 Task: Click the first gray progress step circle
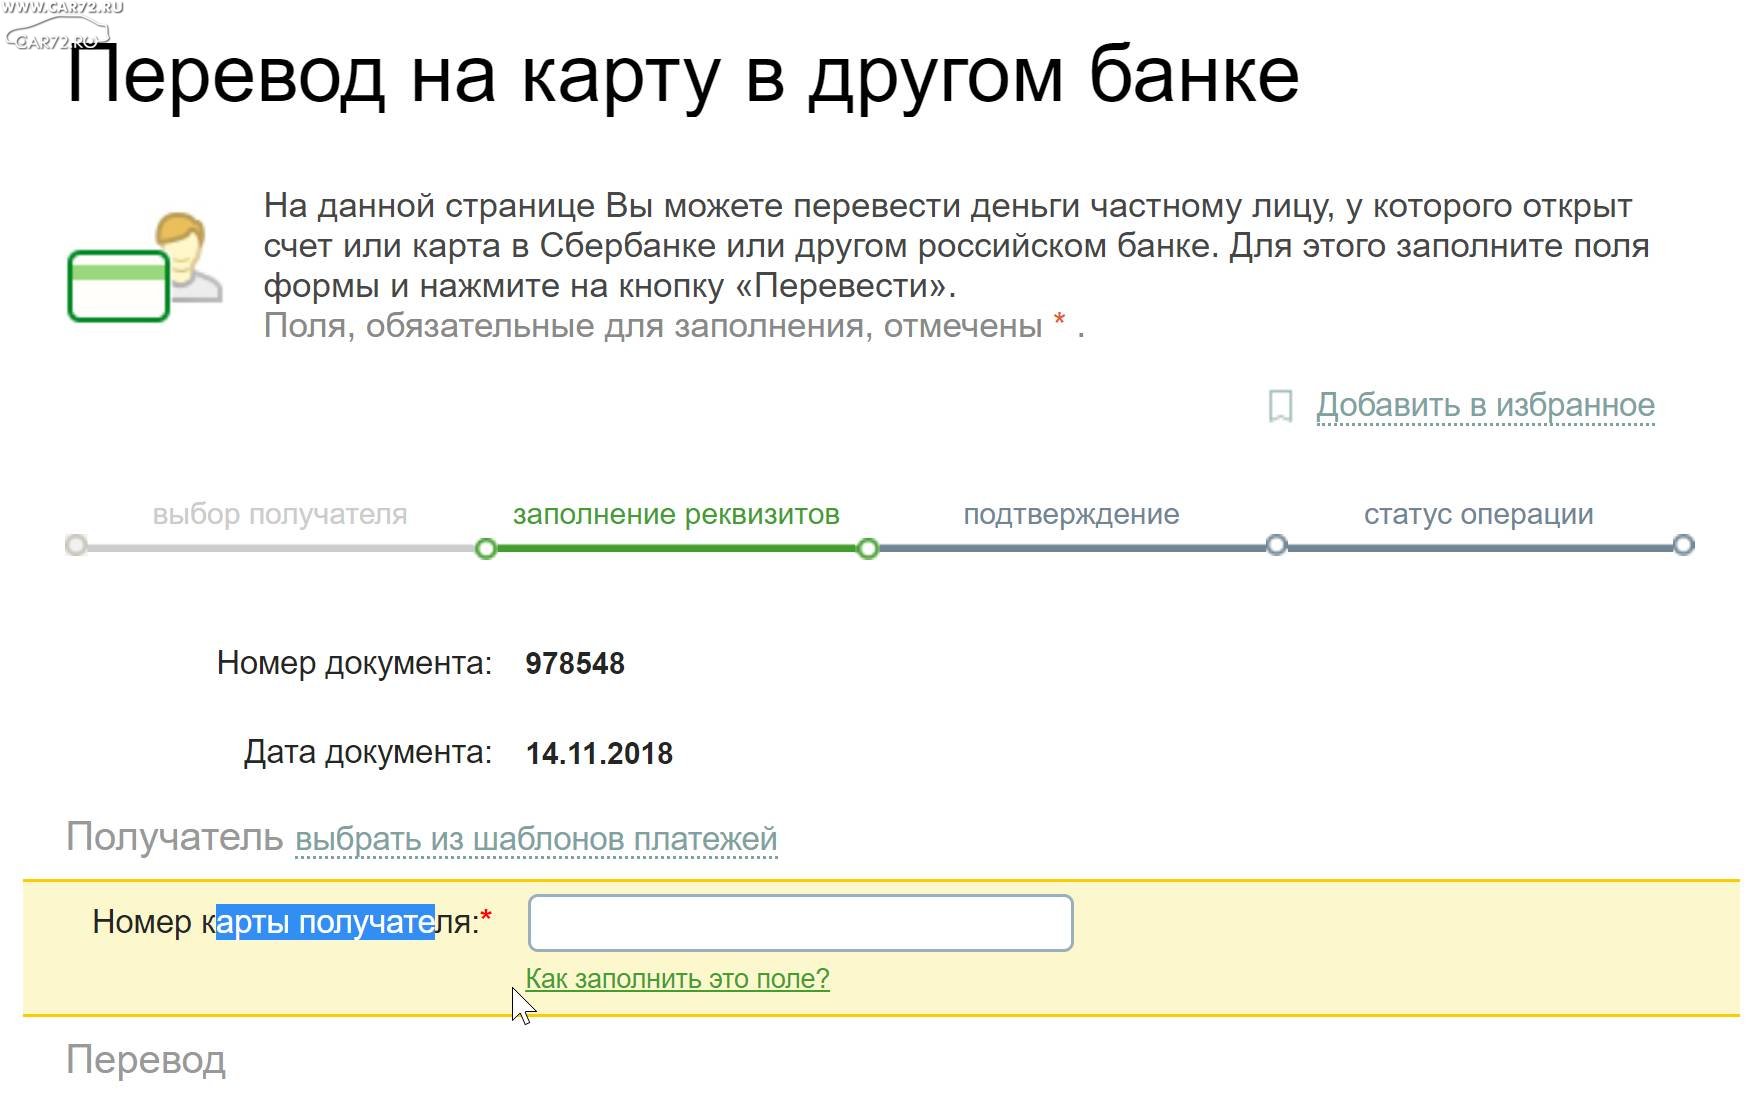point(76,545)
